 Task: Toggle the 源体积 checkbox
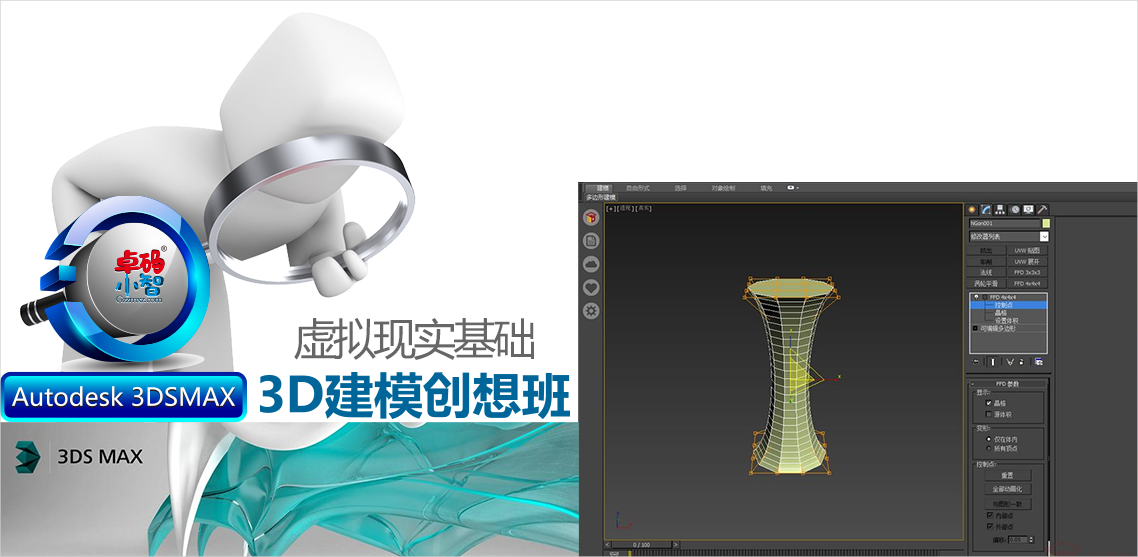pyautogui.click(x=988, y=414)
